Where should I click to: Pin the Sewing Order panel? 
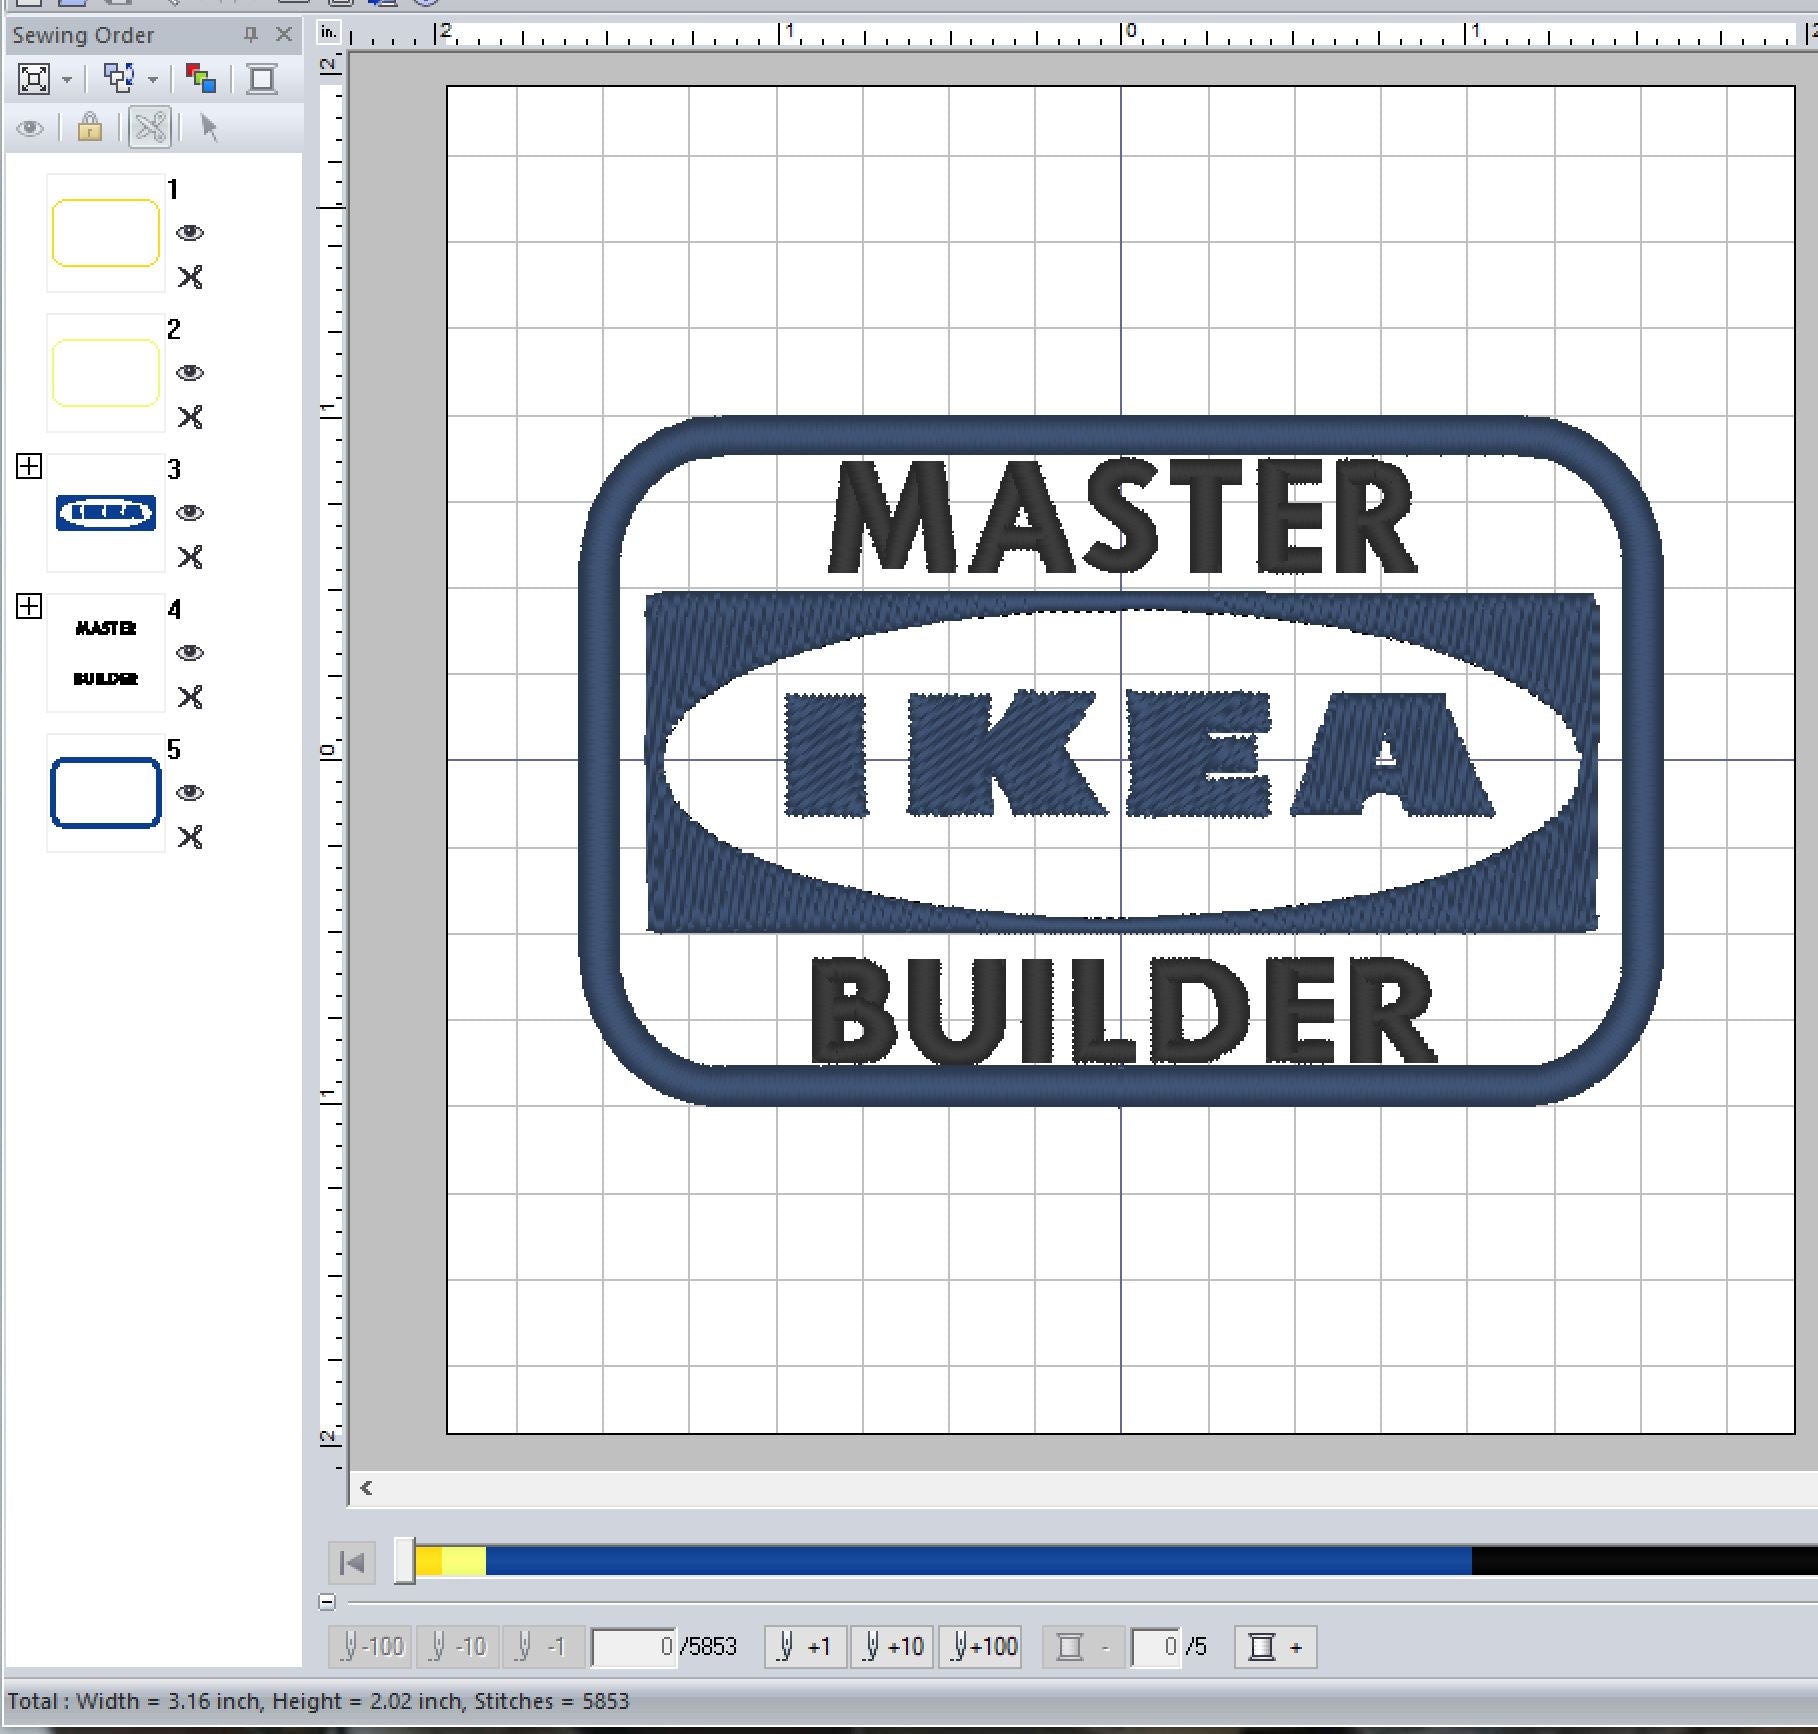point(251,35)
